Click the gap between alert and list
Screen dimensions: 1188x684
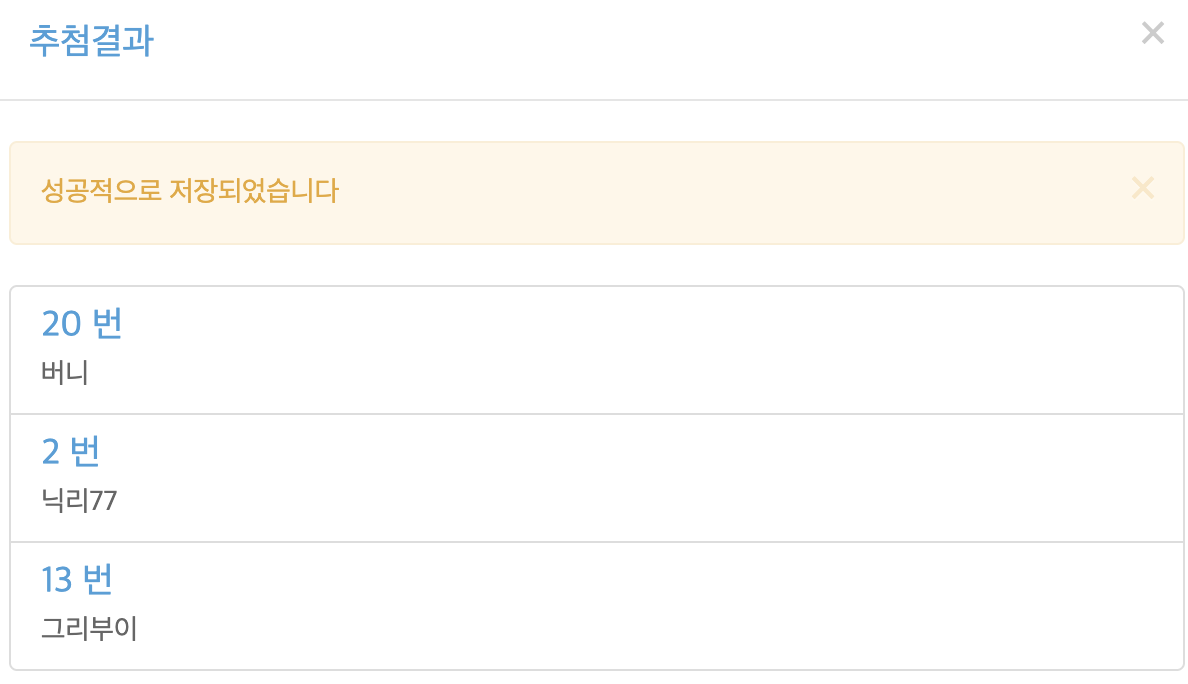tap(596, 265)
